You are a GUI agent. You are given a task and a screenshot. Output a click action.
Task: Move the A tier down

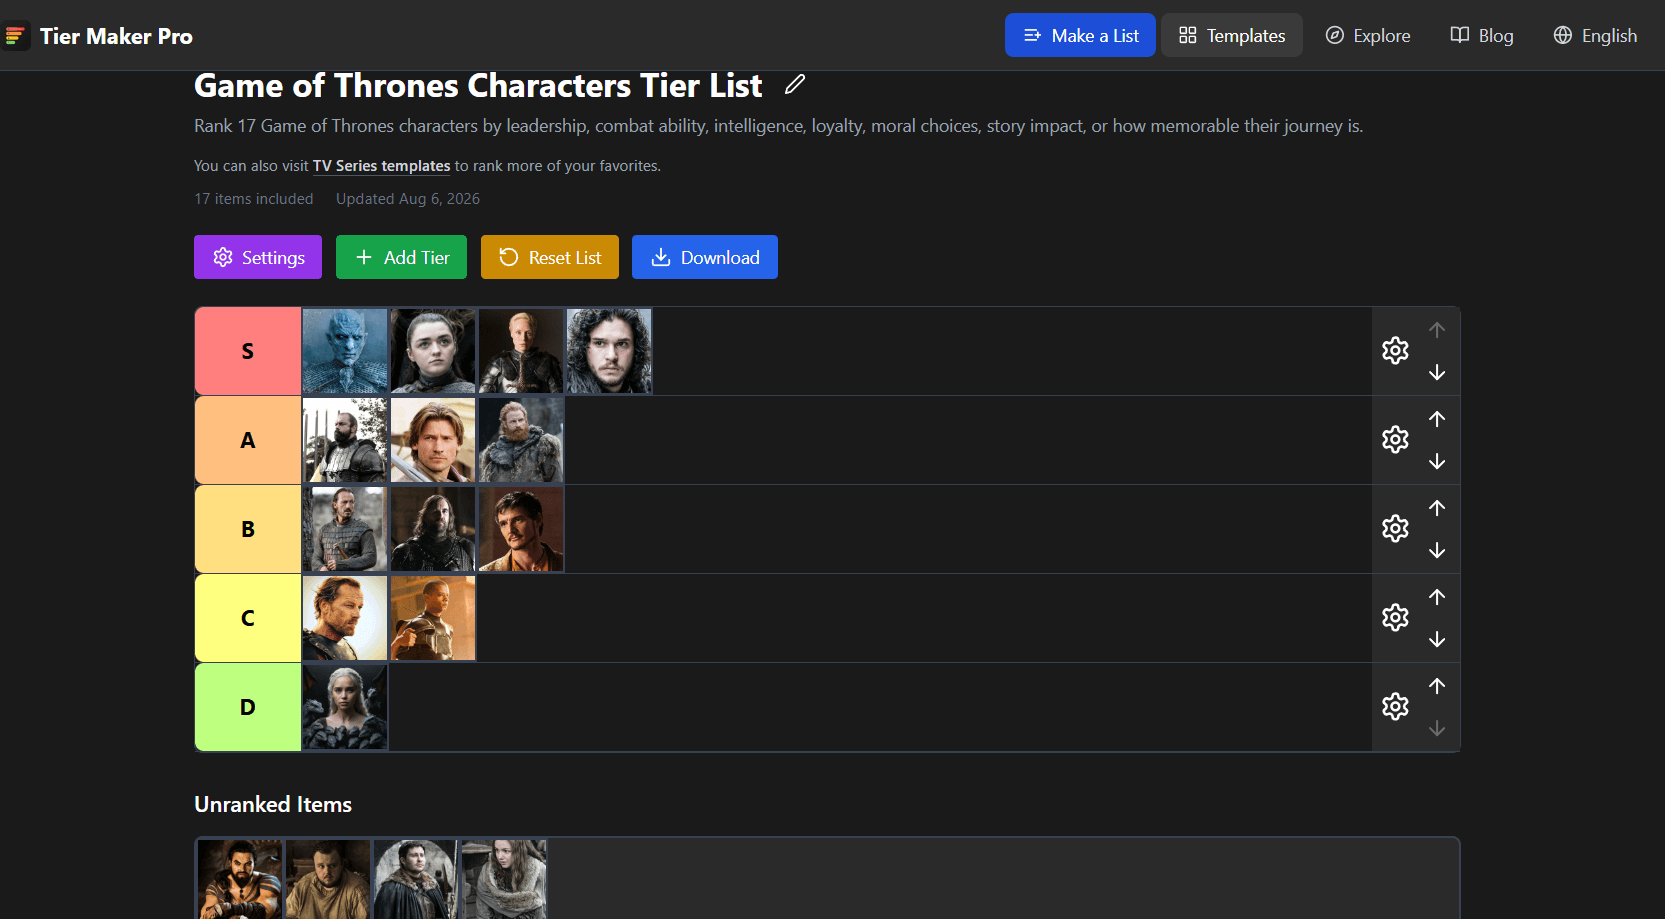[x=1437, y=461]
